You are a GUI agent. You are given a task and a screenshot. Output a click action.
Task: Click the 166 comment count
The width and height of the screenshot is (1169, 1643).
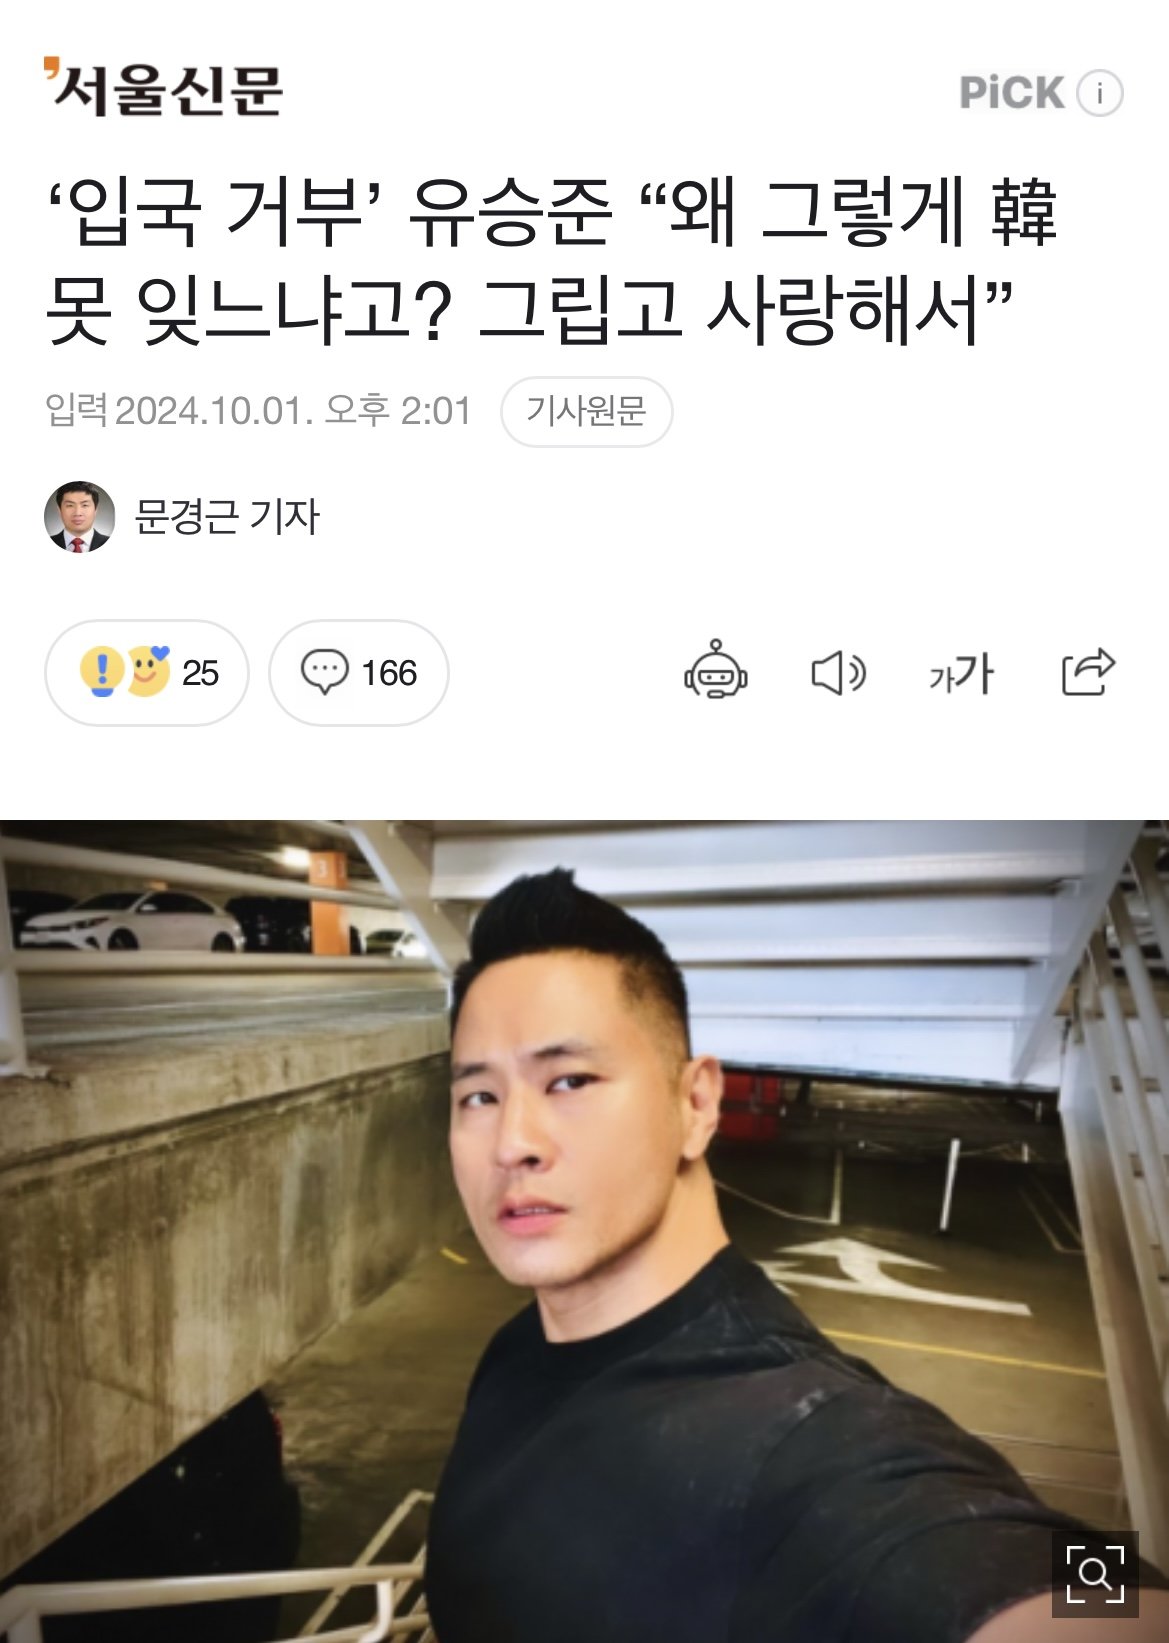(389, 673)
